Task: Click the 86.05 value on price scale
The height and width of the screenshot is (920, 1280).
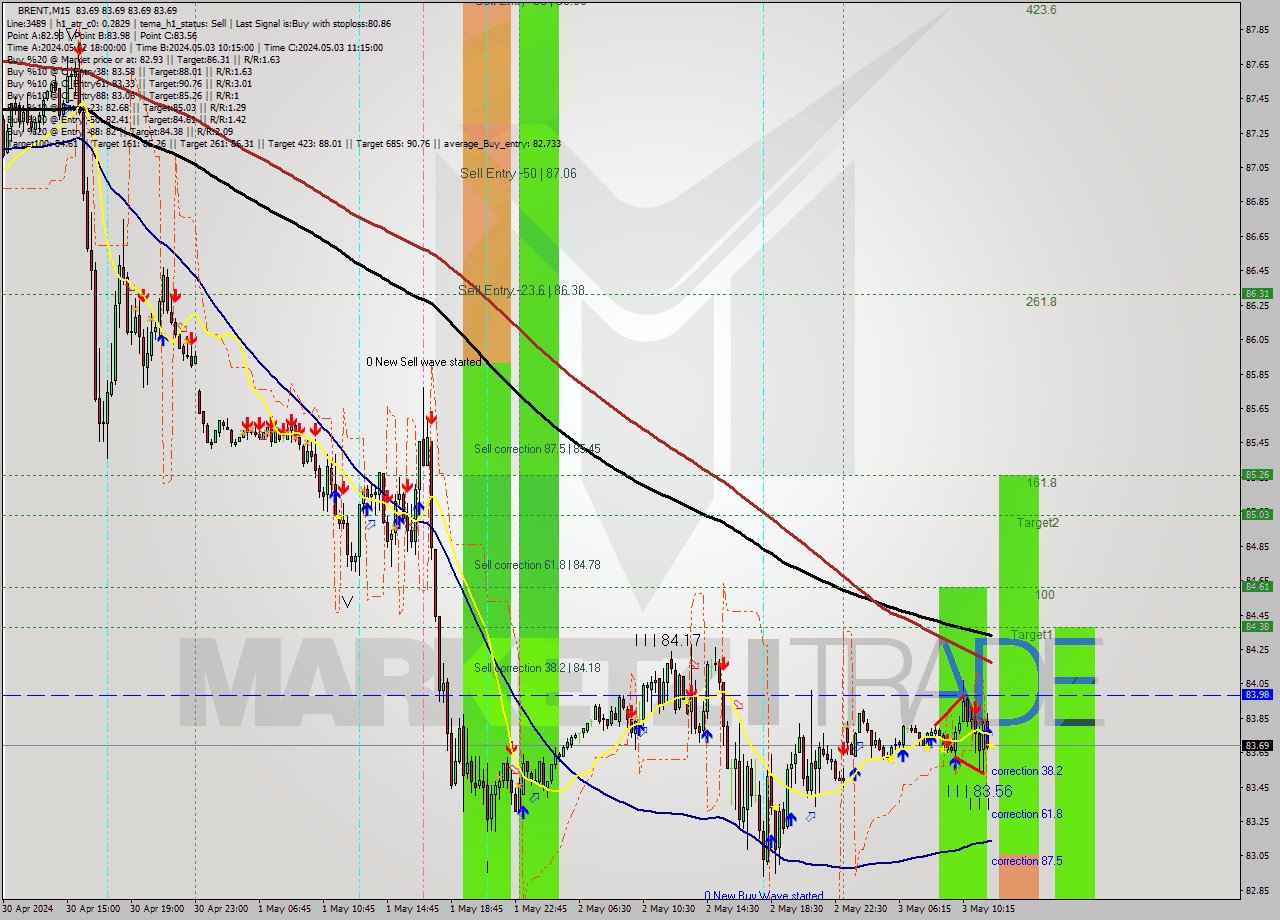Action: (x=1258, y=340)
